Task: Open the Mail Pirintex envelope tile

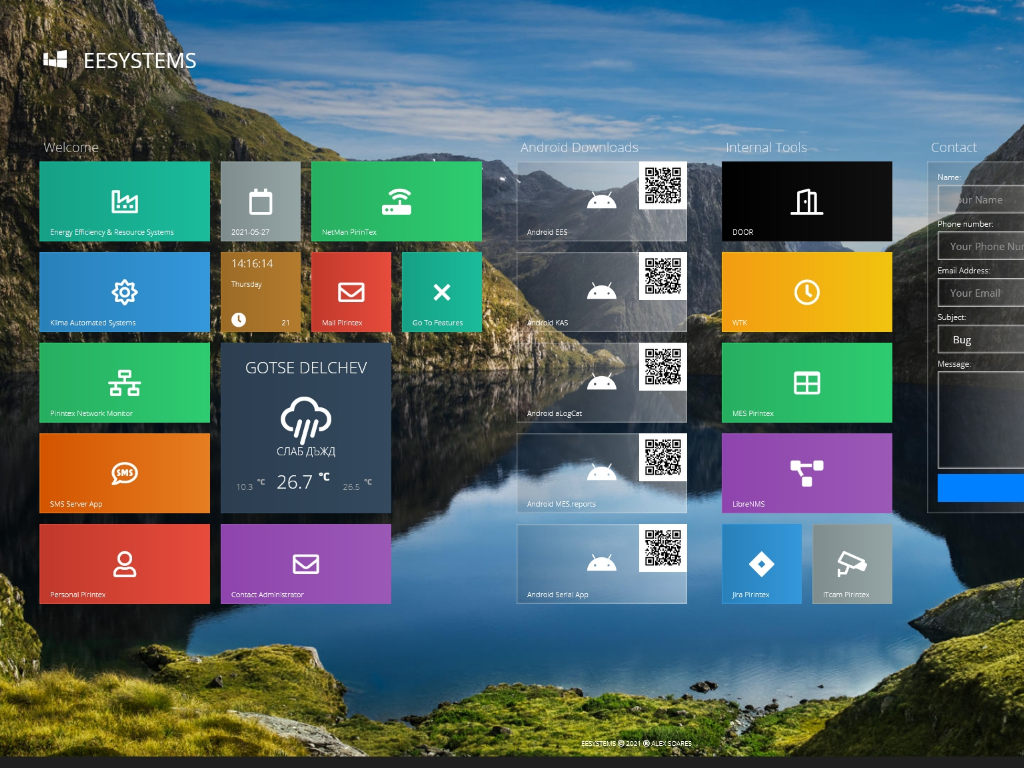Action: click(351, 292)
